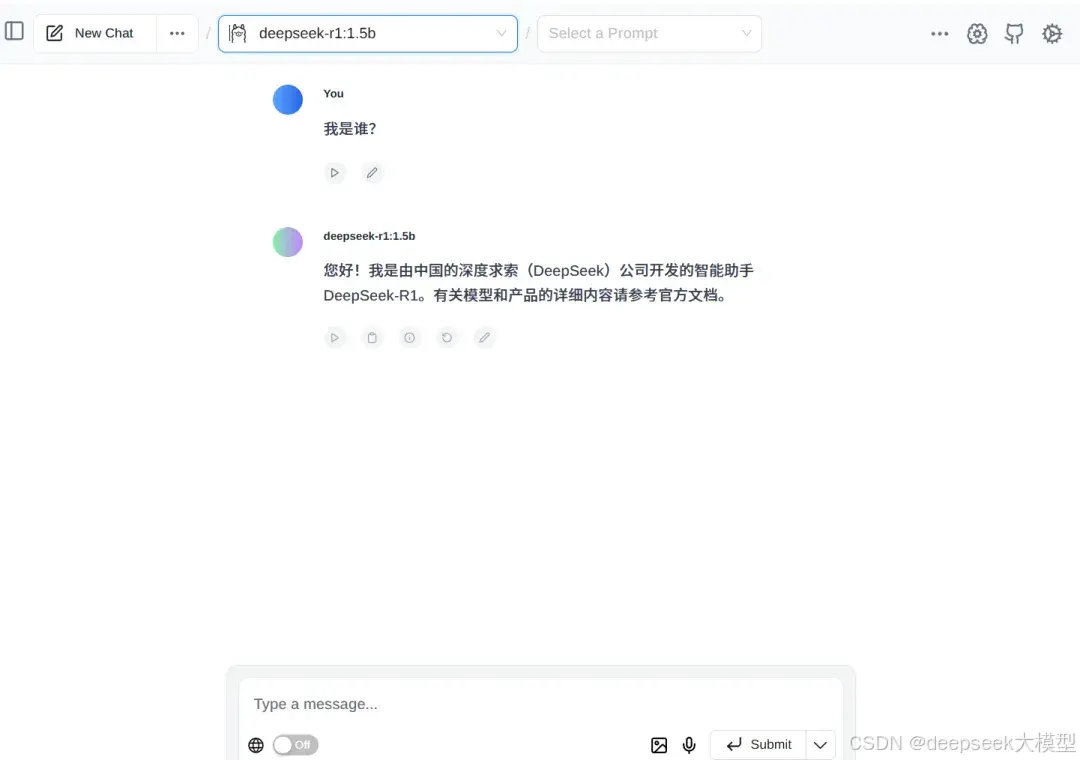Viewport: 1080px width, 760px height.
Task: Click the deepseek model gradient avatar
Action: (288, 242)
